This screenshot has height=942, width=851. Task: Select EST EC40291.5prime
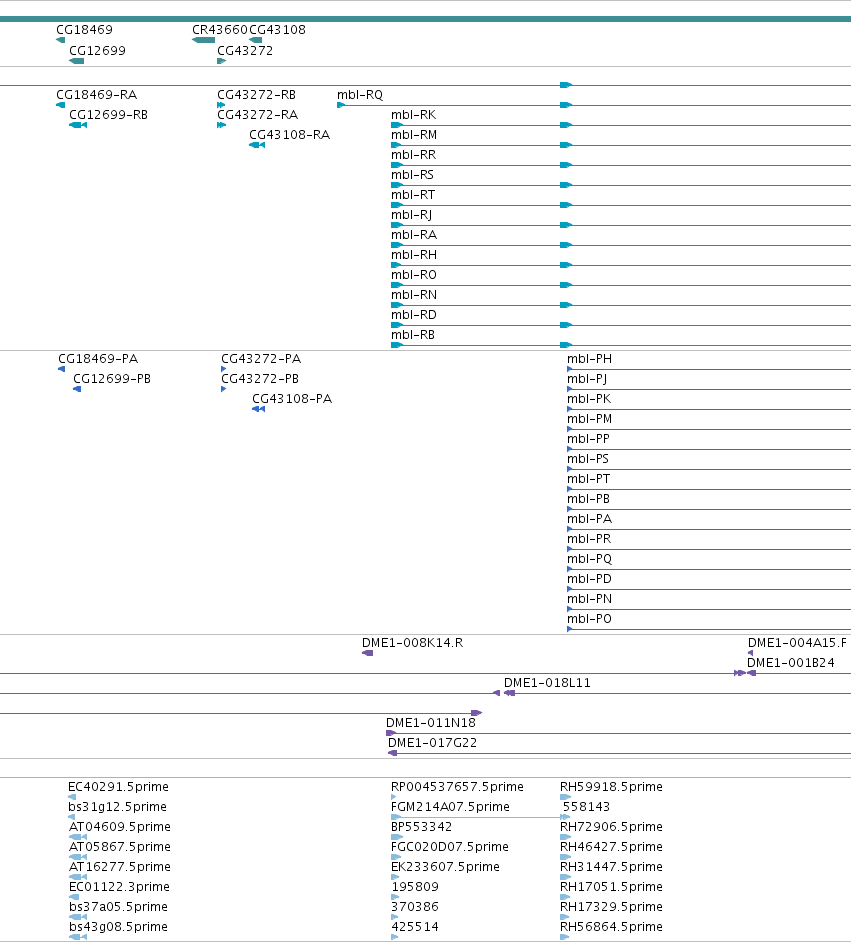118,787
